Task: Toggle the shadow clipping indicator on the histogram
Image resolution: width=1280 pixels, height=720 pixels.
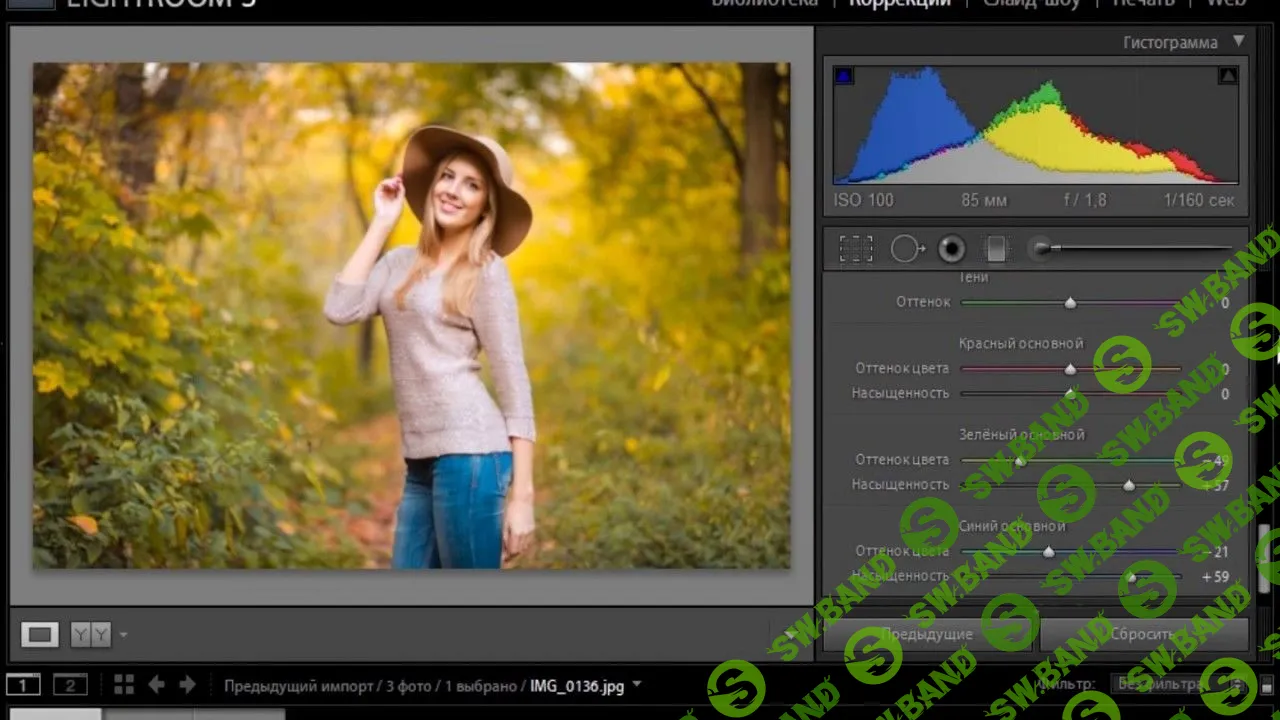Action: (843, 75)
